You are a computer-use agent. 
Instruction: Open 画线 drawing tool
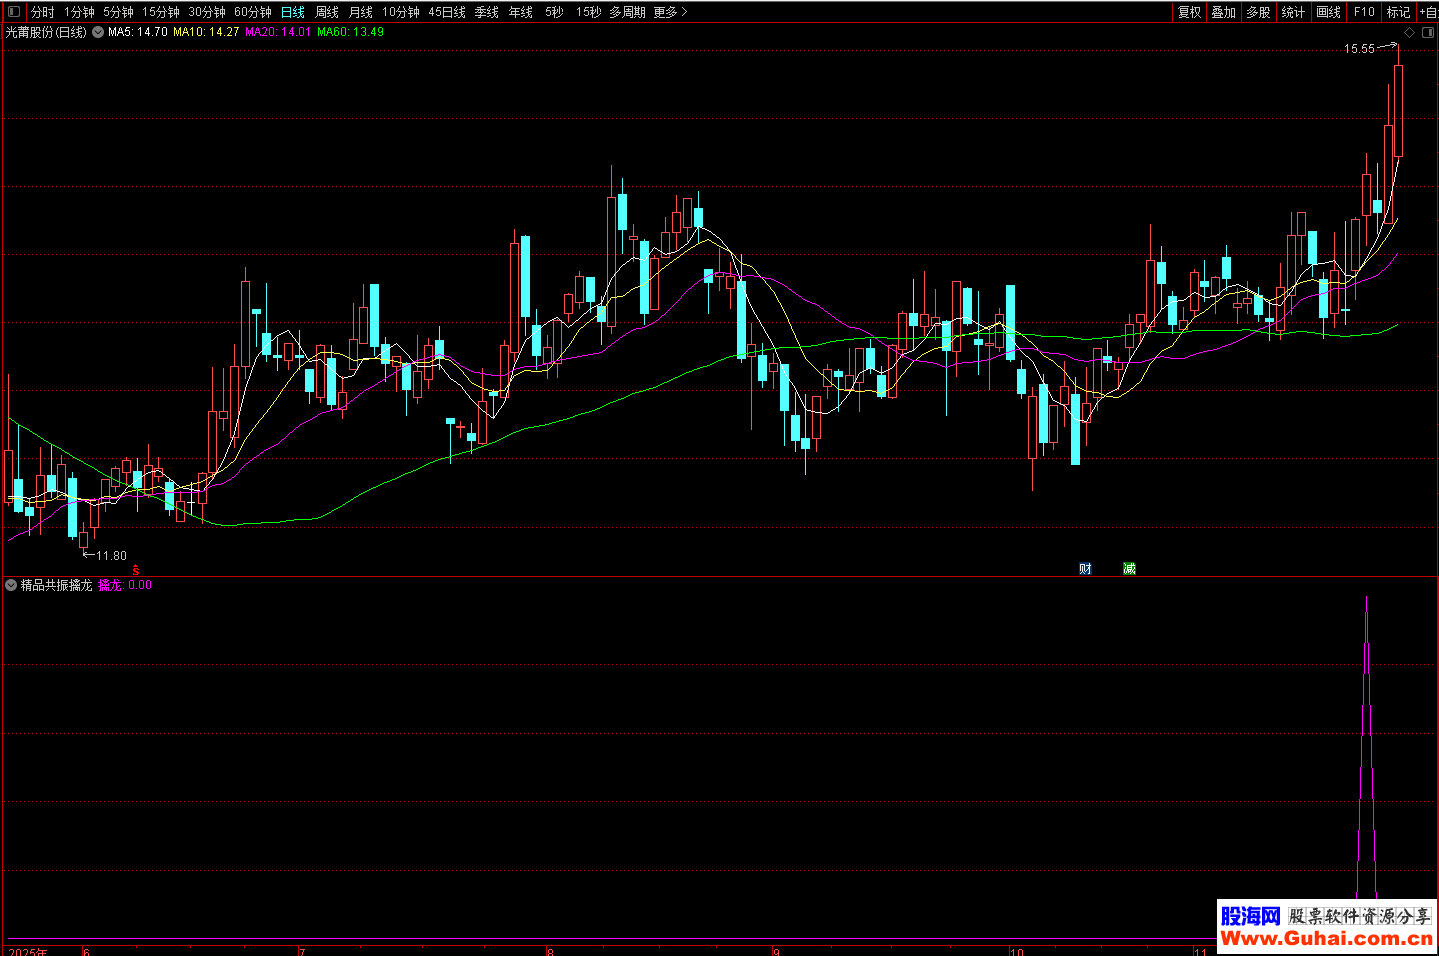click(1328, 12)
